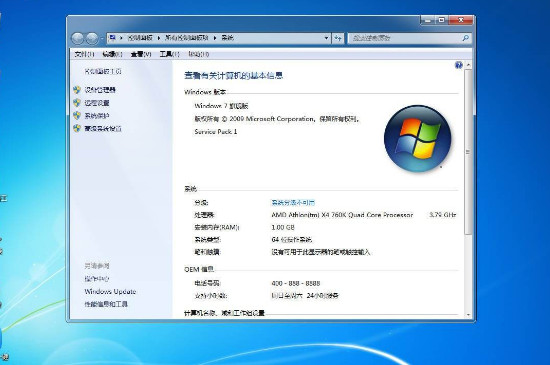Click the 'Windows 7 旗舰版' edition text

coord(221,106)
